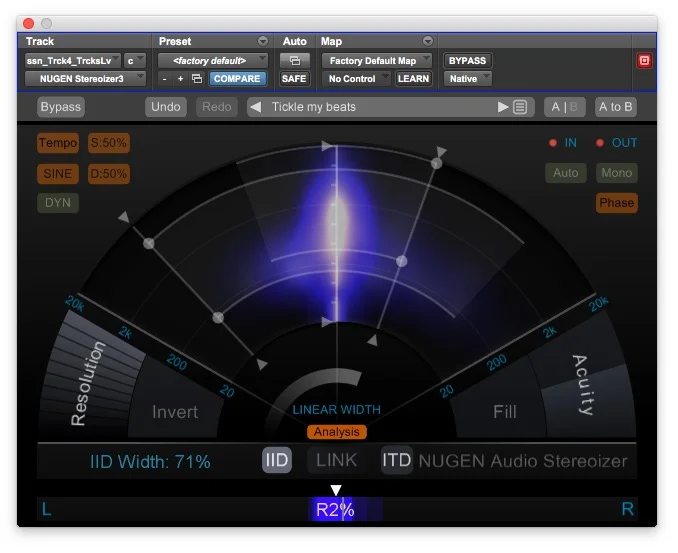Click the A to B copy button

(x=616, y=107)
